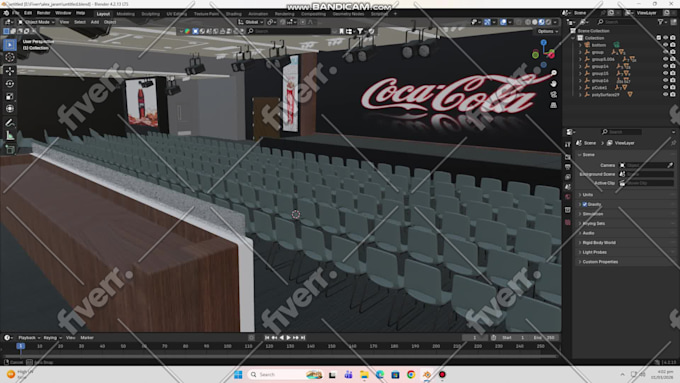This screenshot has width=680, height=383.
Task: Click the outliner search field
Action: [624, 22]
